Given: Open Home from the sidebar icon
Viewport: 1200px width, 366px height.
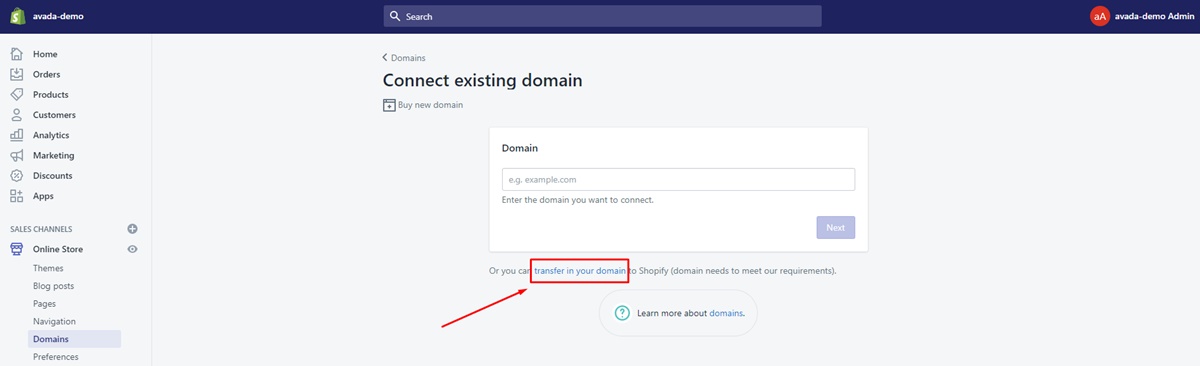Looking at the screenshot, I should (16, 54).
